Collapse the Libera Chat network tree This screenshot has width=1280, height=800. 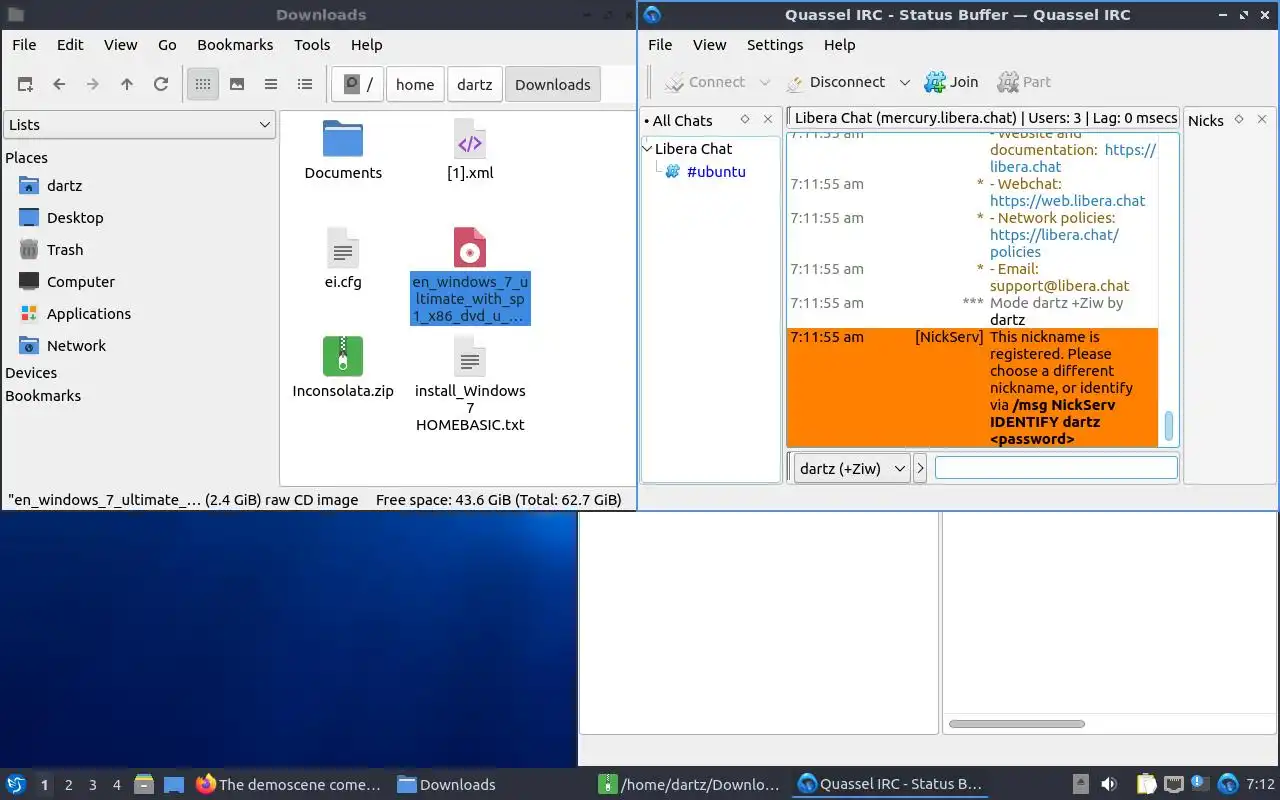click(647, 149)
